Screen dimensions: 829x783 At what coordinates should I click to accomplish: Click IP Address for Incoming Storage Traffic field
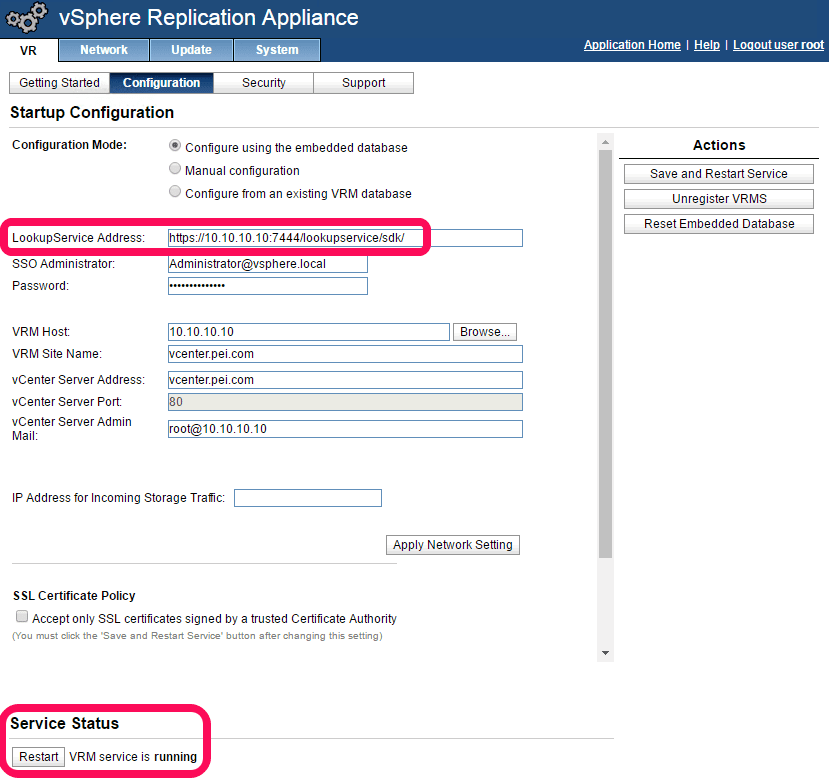[x=308, y=498]
